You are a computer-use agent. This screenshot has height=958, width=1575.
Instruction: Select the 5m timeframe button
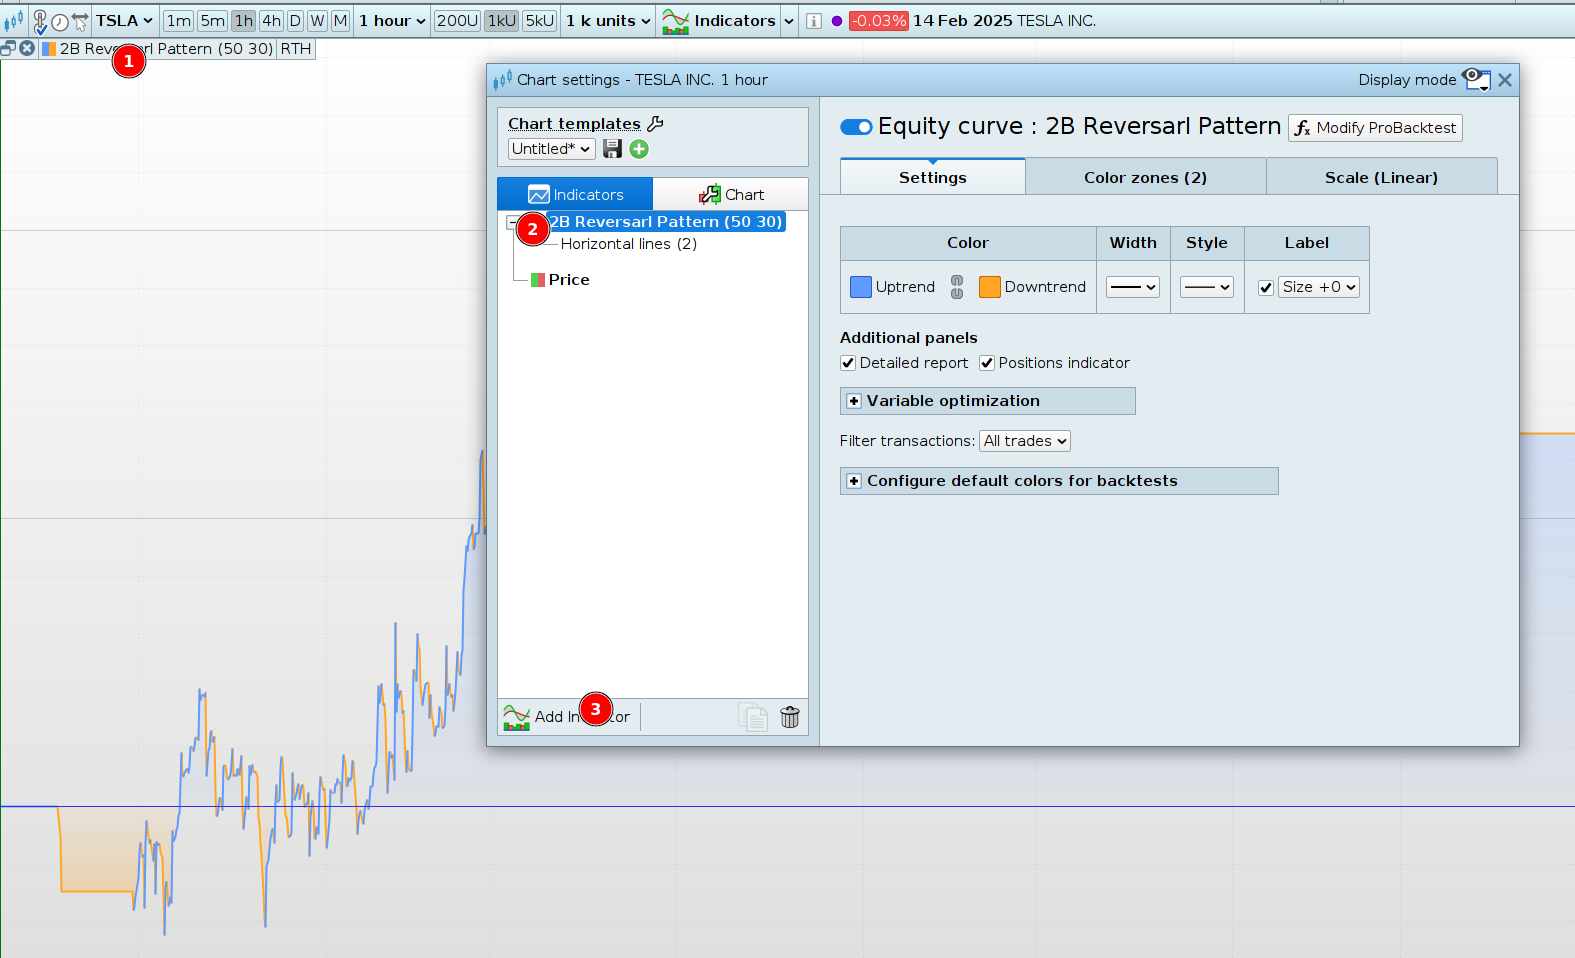click(x=213, y=21)
